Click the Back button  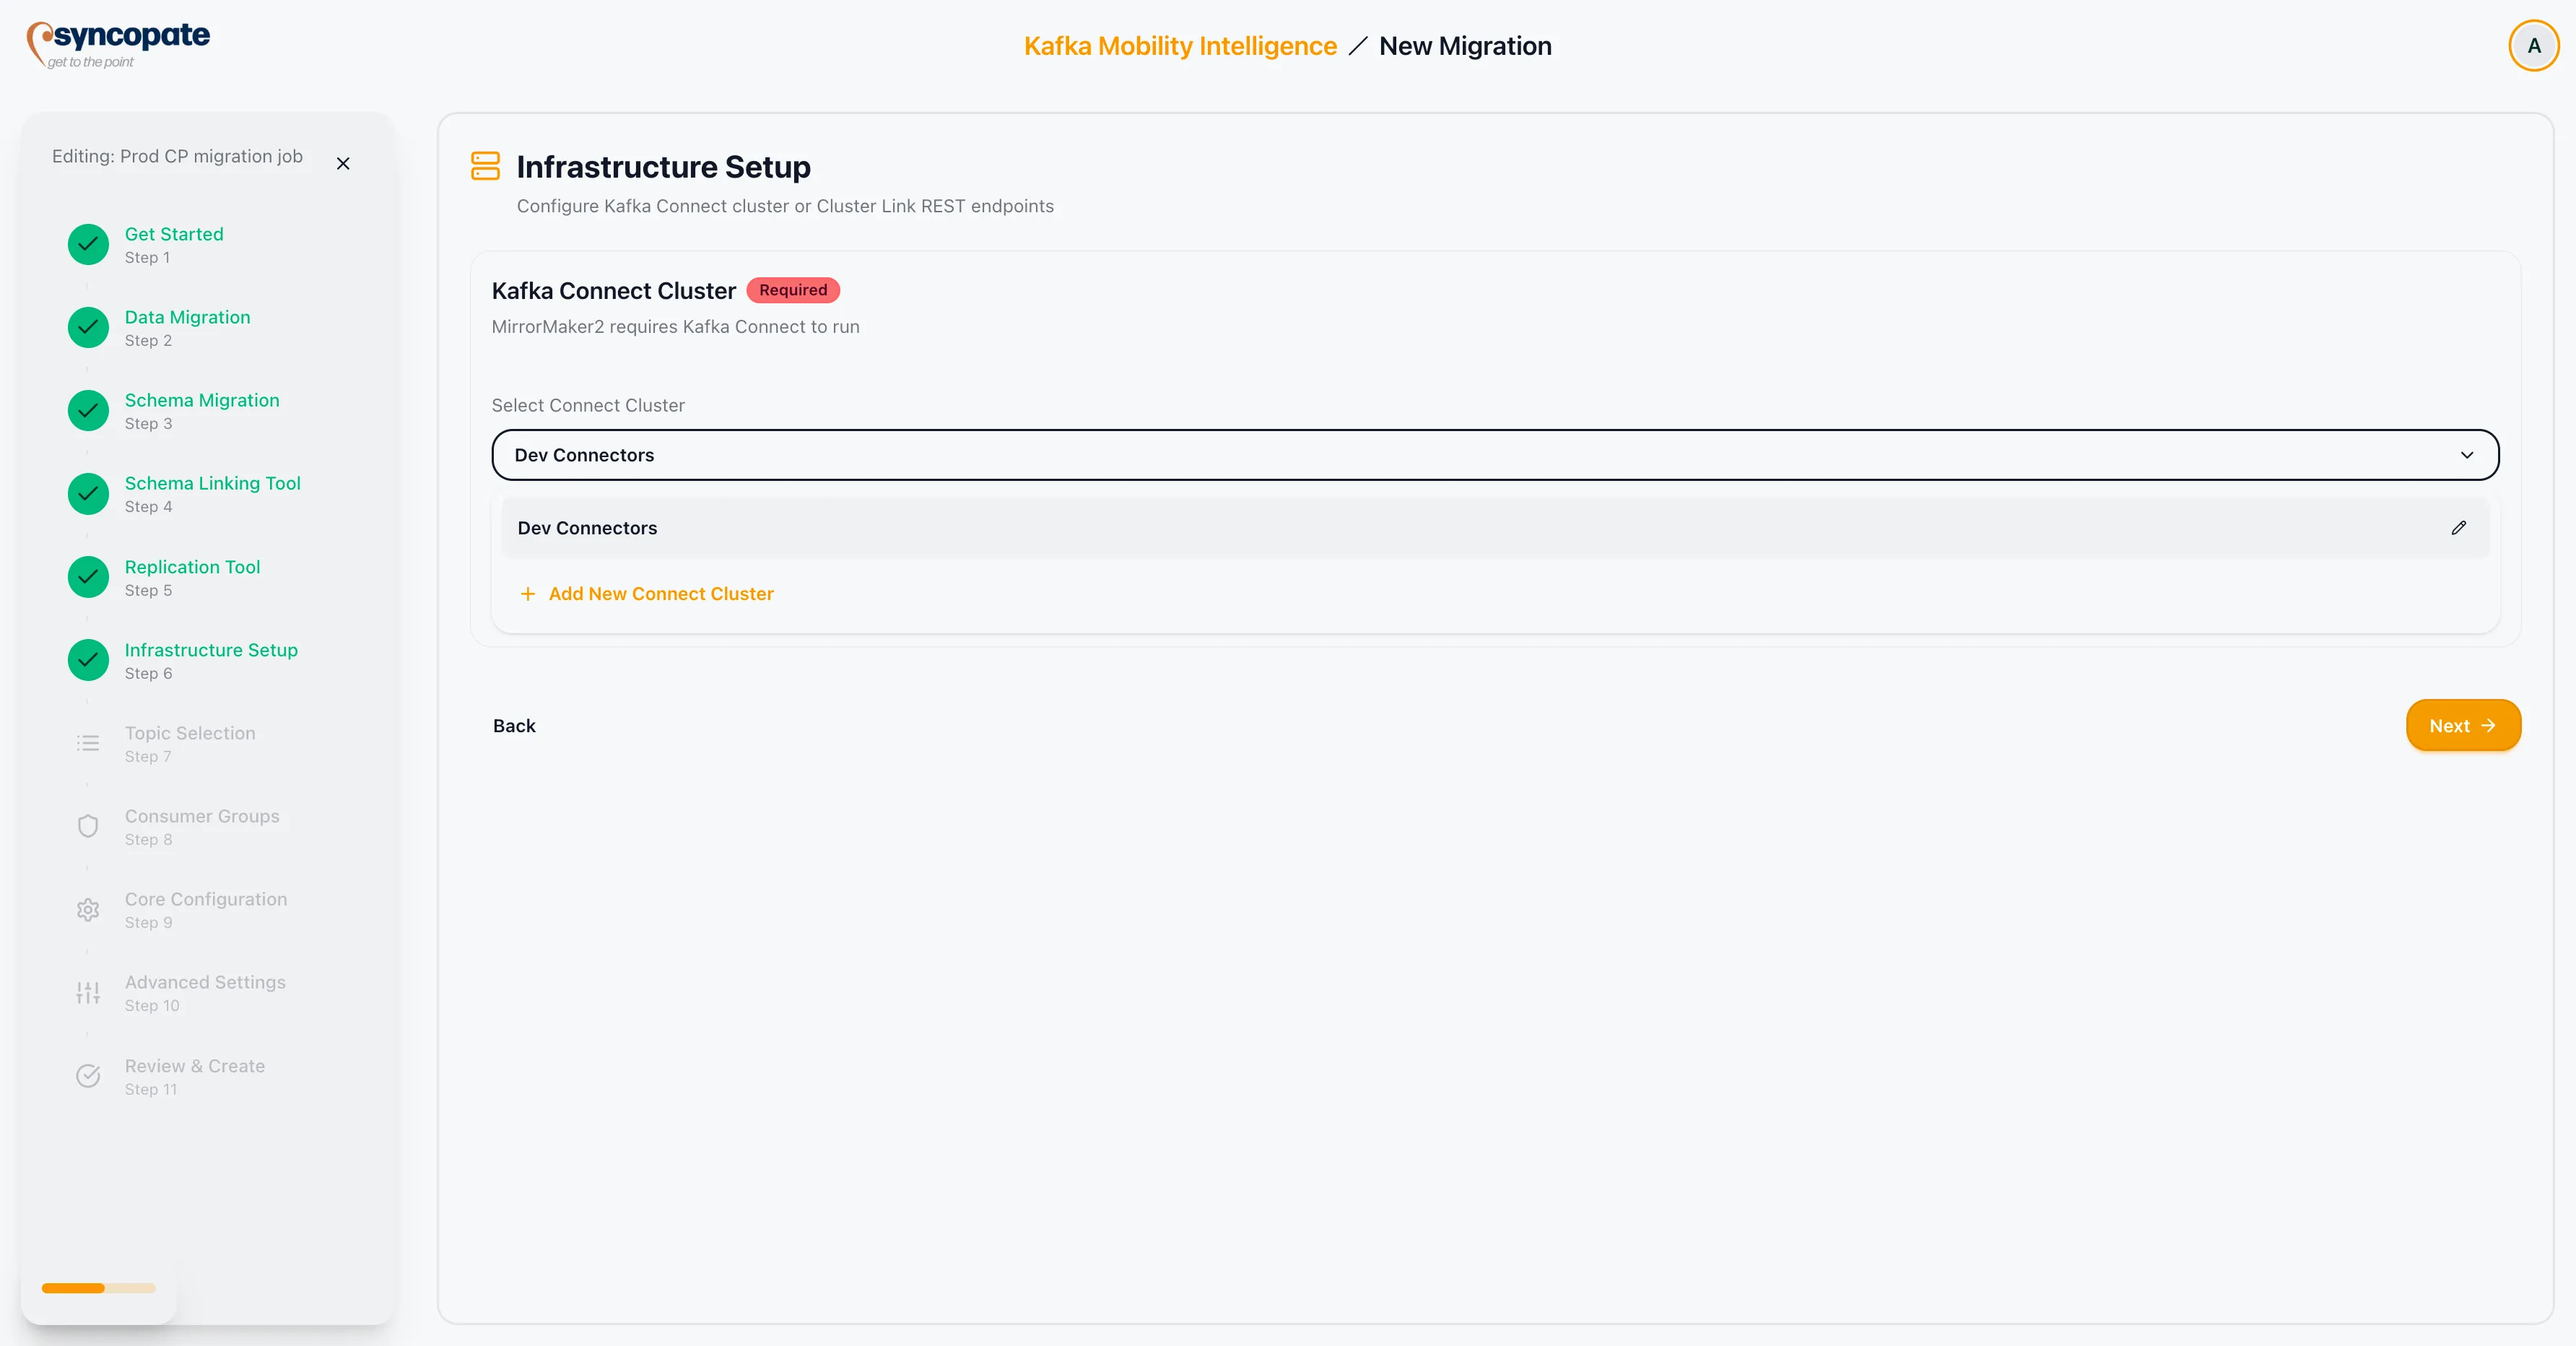pos(514,726)
